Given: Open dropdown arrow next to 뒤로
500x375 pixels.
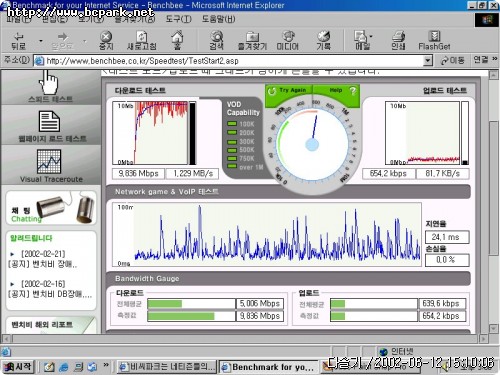Looking at the screenshot, I should 41,41.
